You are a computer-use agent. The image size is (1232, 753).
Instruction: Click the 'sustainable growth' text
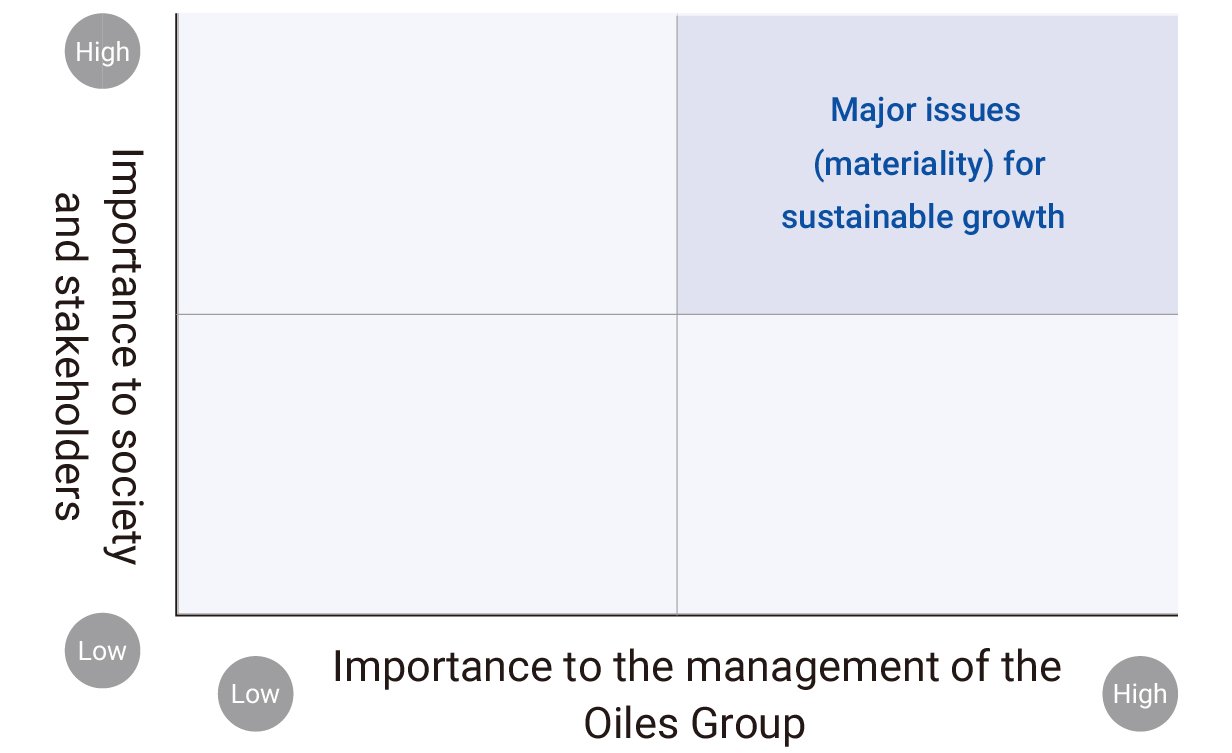coord(923,217)
